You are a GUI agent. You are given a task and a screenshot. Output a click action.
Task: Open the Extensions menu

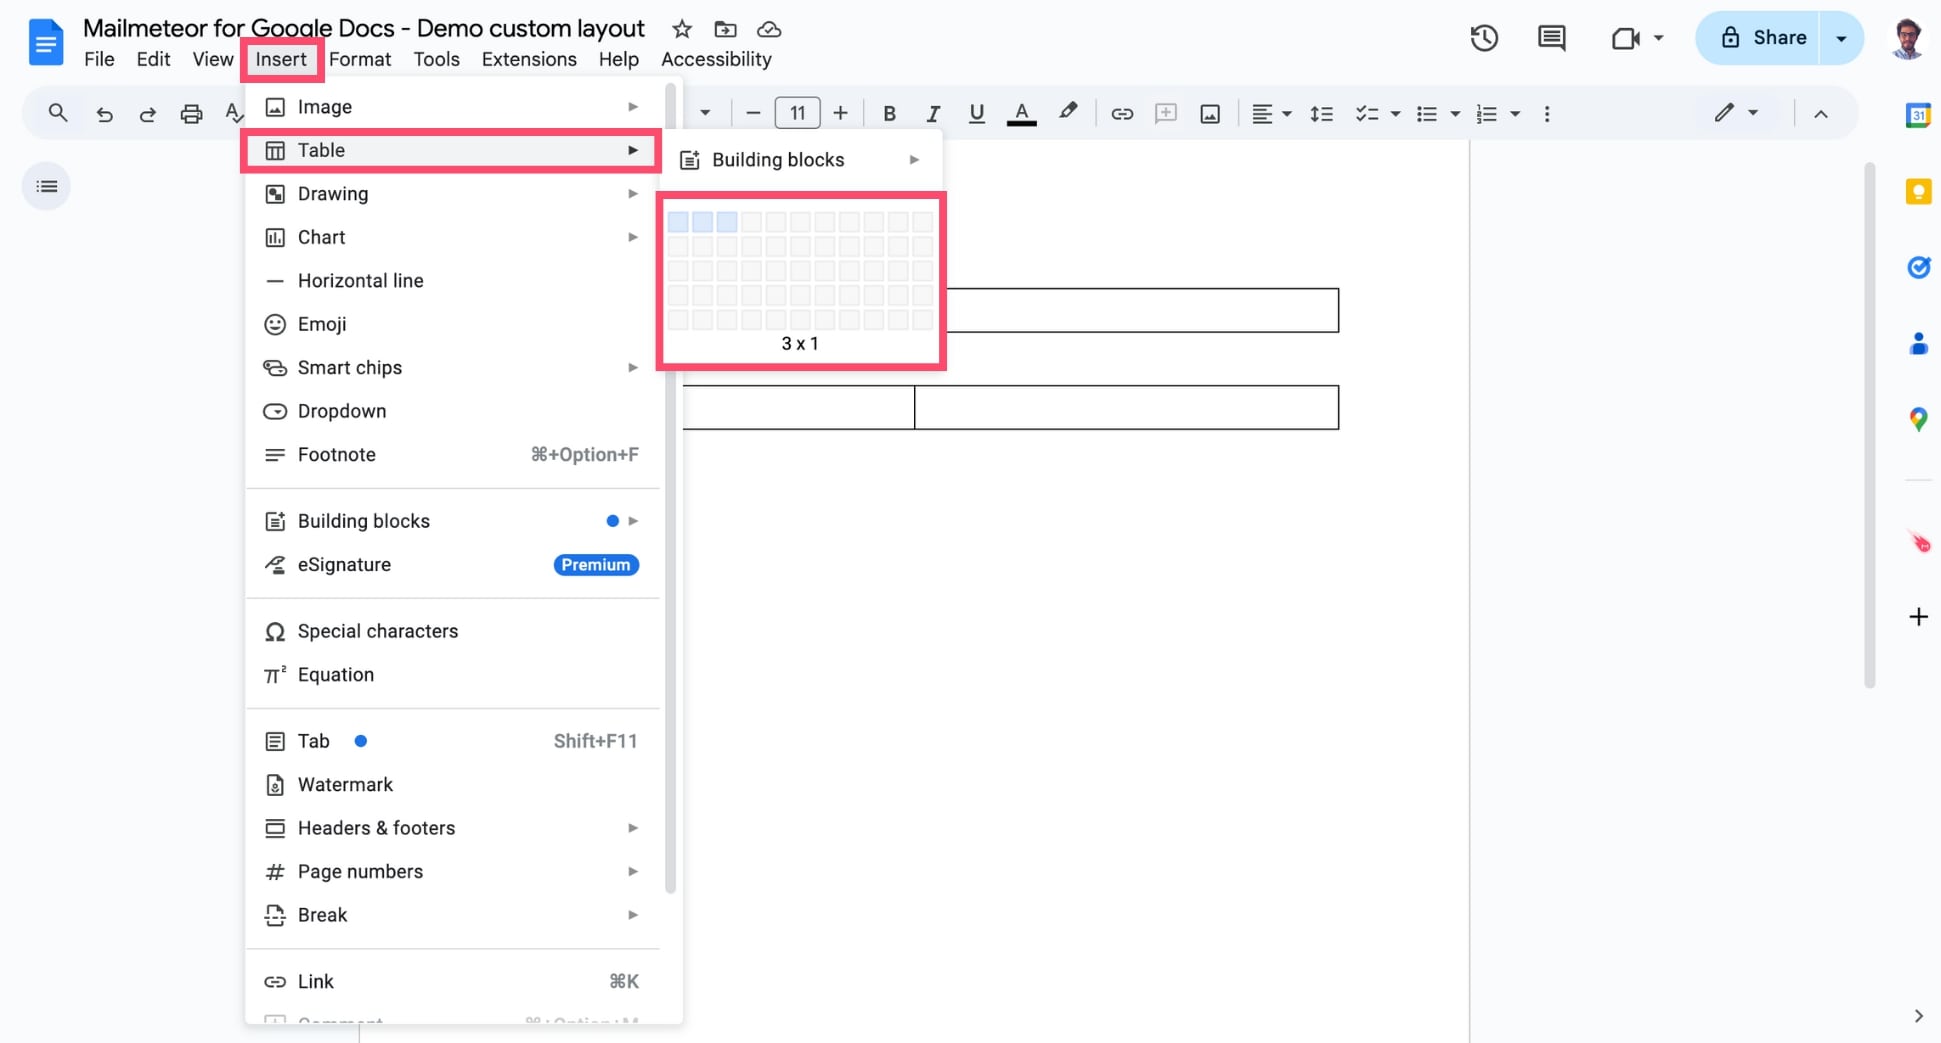(x=529, y=59)
